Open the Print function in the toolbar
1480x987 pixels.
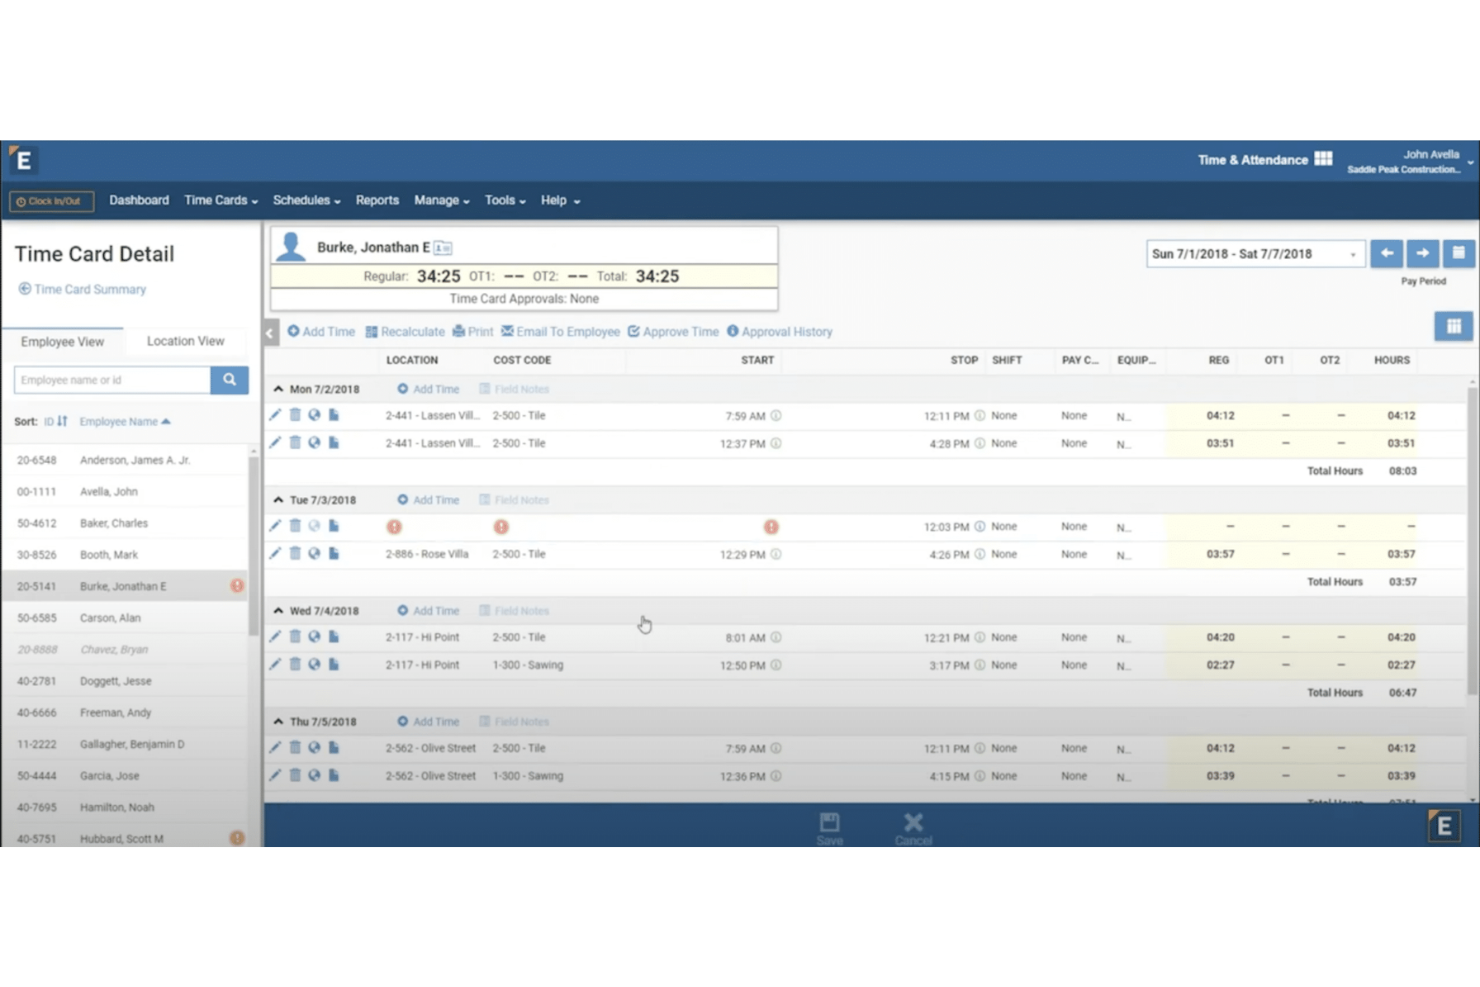pyautogui.click(x=472, y=331)
